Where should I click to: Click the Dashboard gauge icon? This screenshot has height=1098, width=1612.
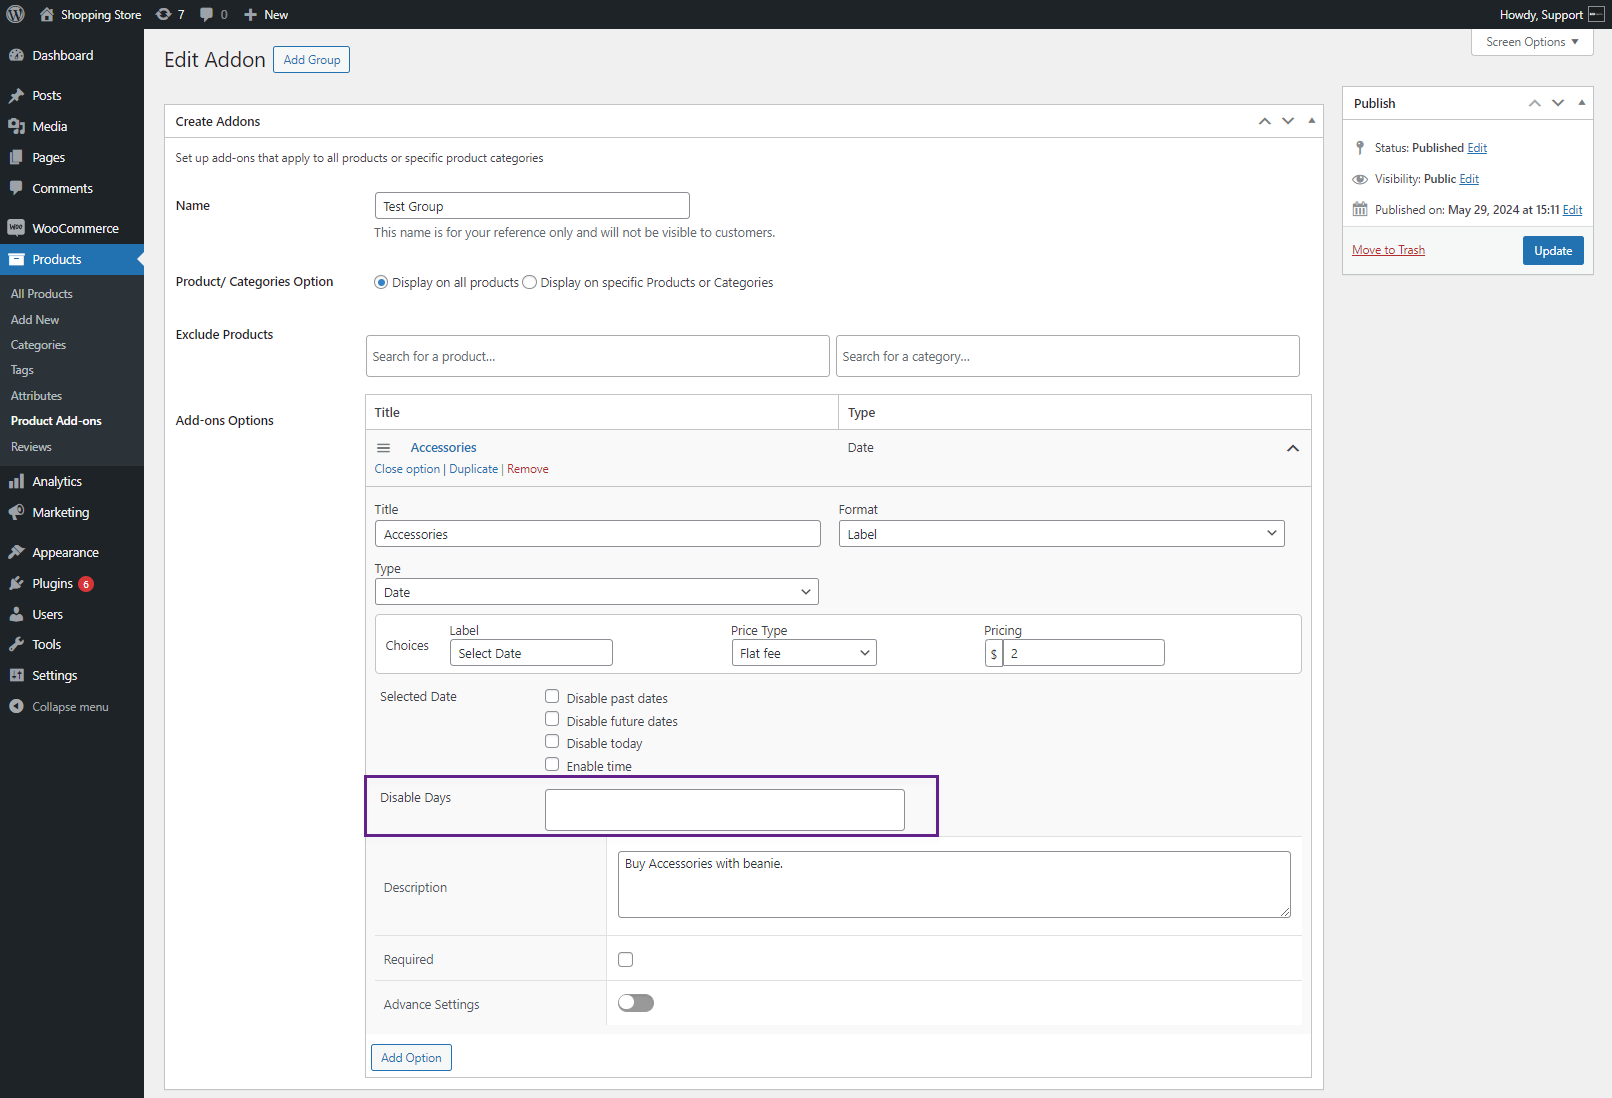coord(16,55)
